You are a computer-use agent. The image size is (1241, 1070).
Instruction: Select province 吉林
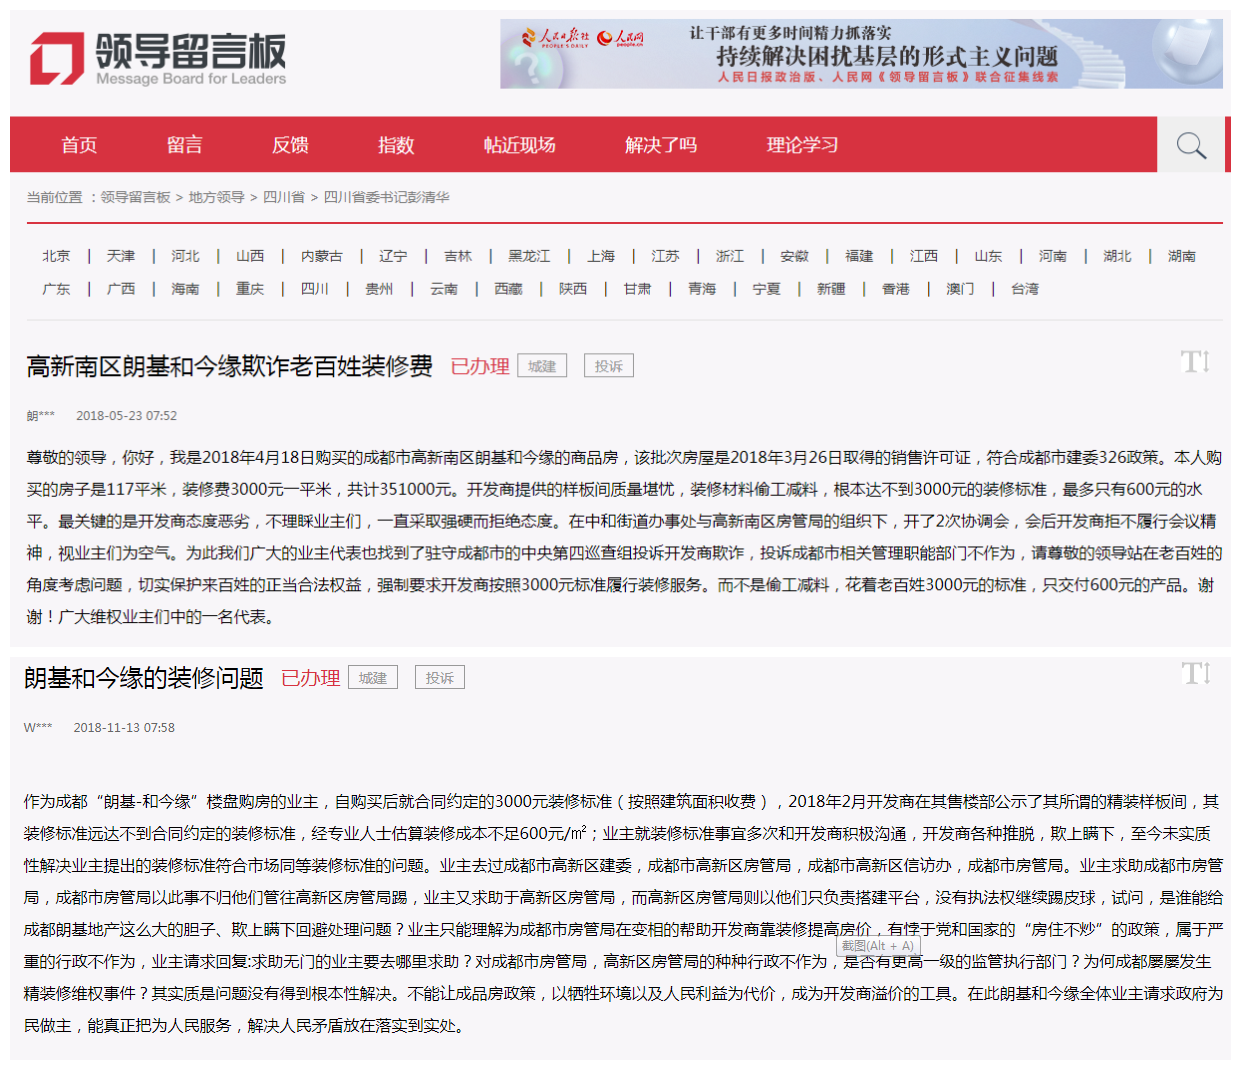[458, 256]
